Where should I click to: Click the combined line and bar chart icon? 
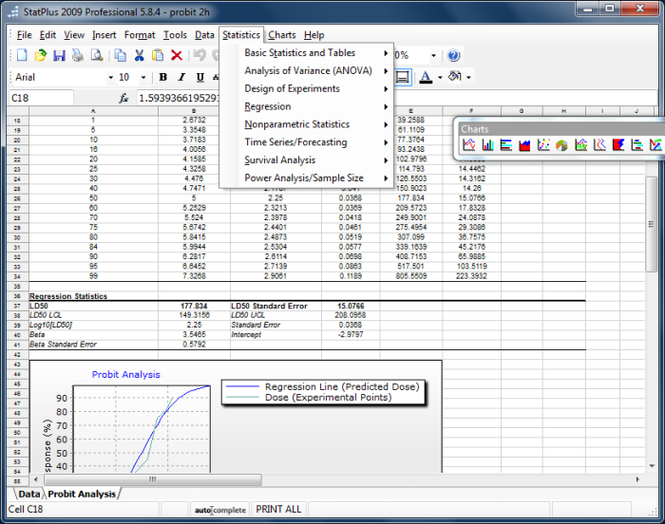pyautogui.click(x=581, y=145)
